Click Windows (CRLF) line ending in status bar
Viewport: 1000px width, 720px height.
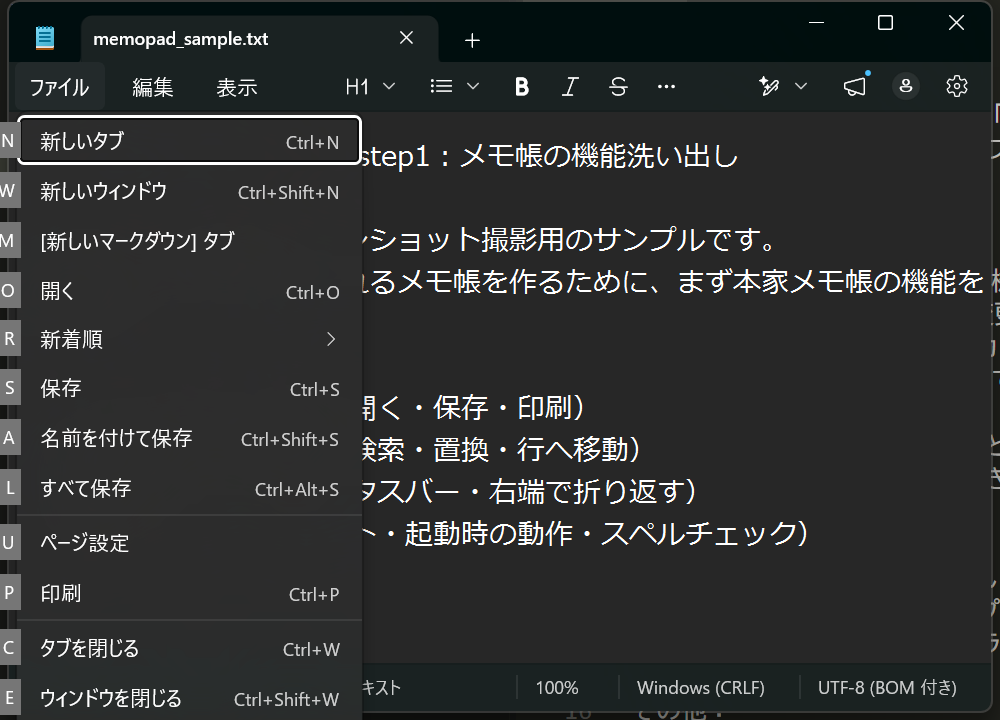[700, 687]
